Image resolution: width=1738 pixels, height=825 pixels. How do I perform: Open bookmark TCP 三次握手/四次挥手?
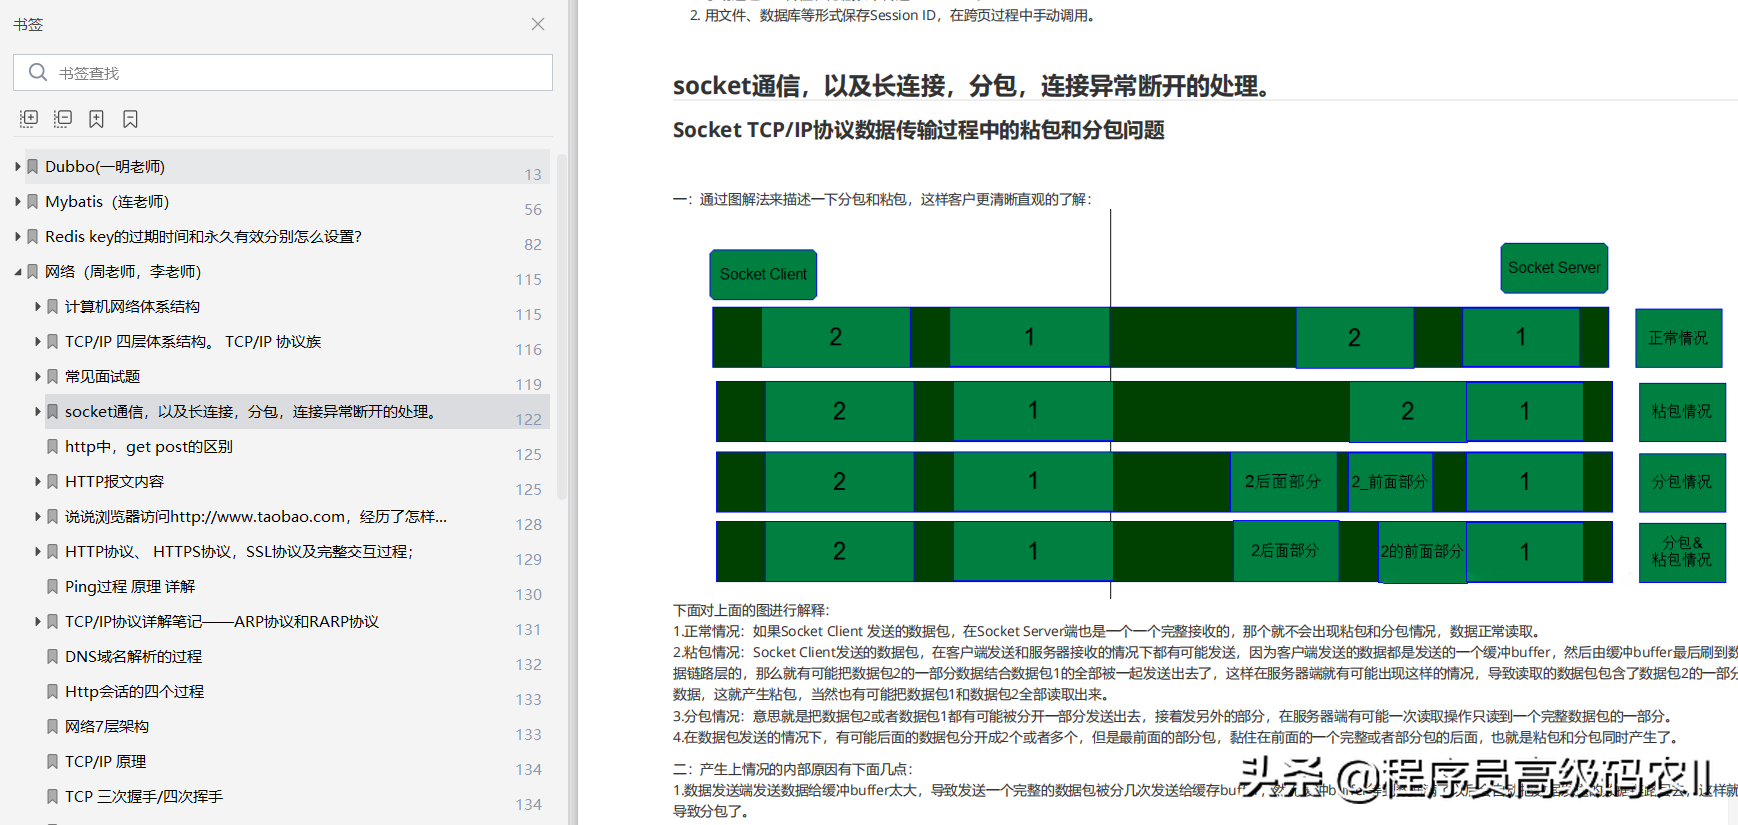coord(144,796)
